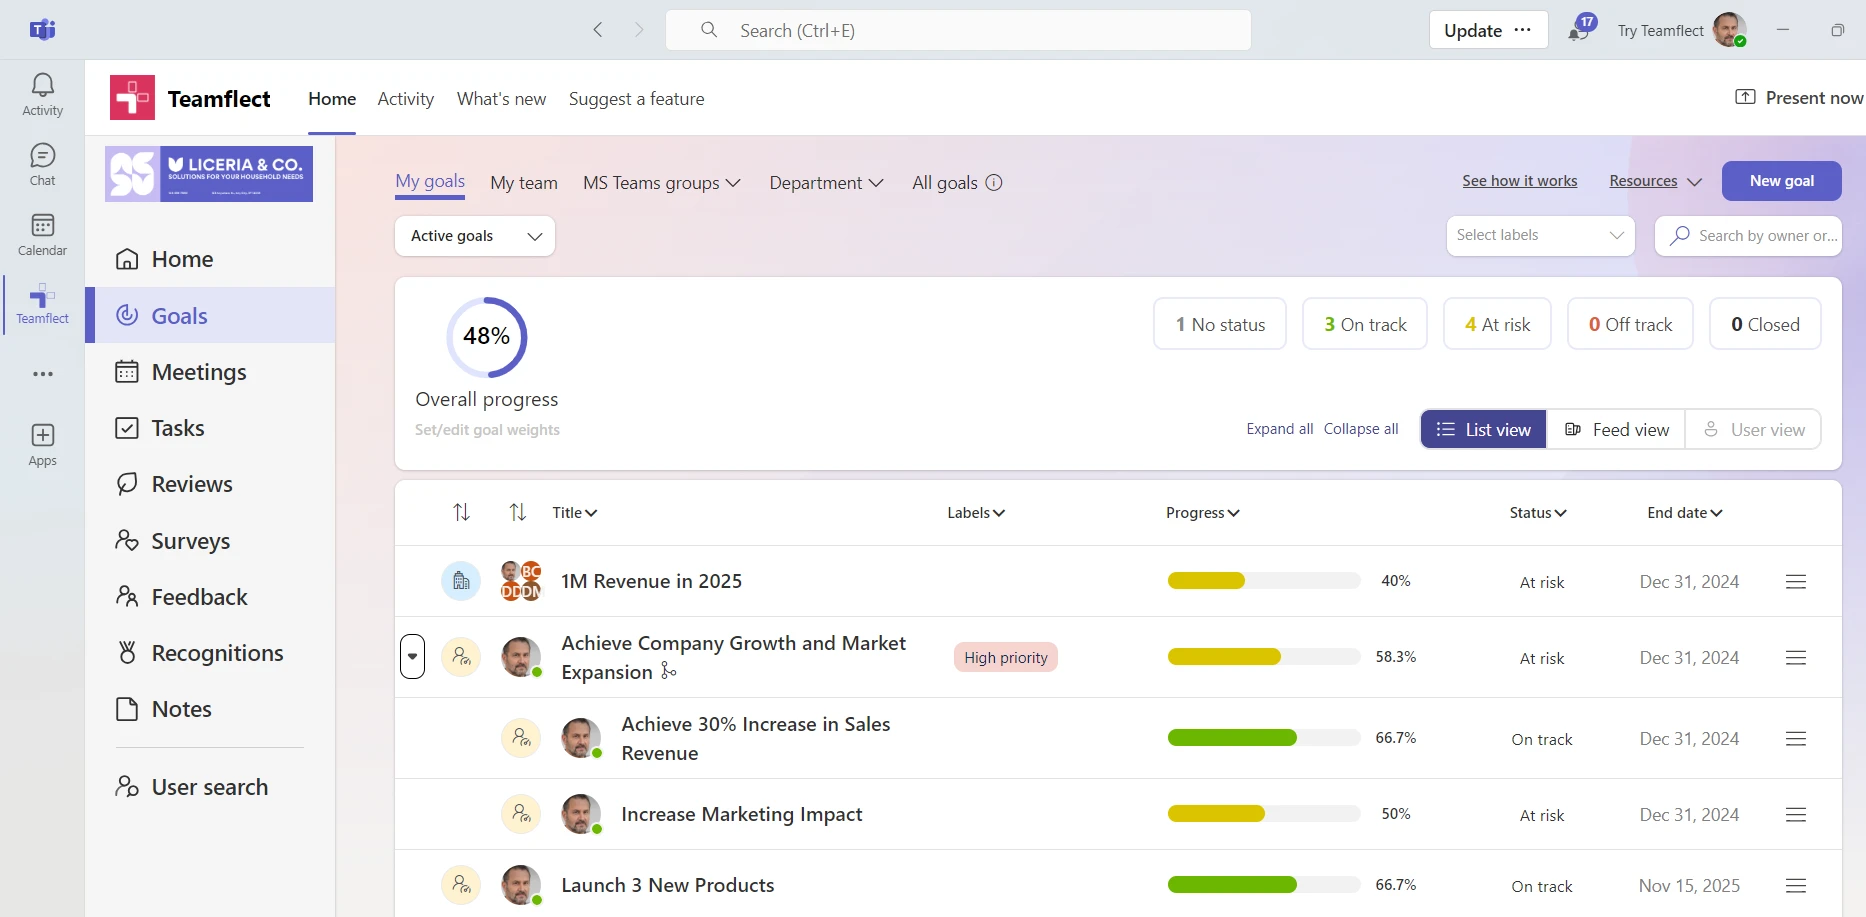1866x917 pixels.
Task: Expand the Achieve Company Growth goal row
Action: point(413,657)
